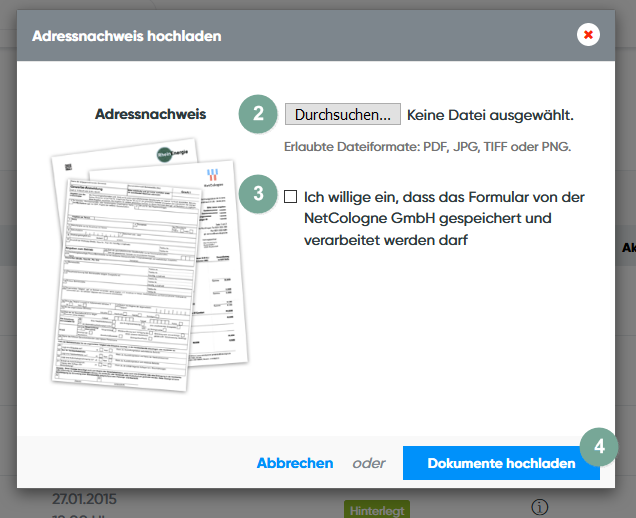Click the dialog title 'Adressnachweis hochladen'

coord(126,36)
